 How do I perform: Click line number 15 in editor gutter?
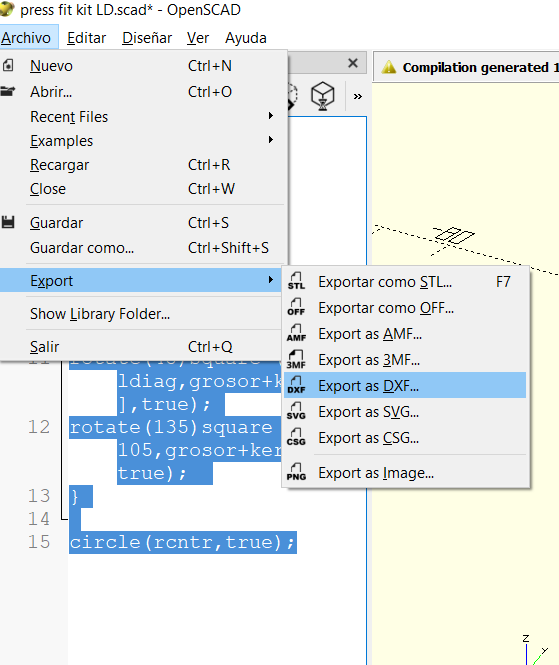click(39, 542)
